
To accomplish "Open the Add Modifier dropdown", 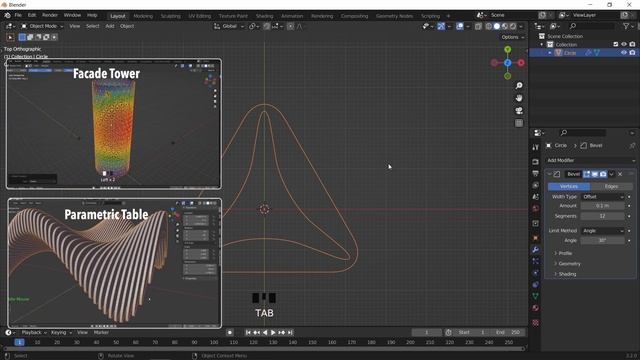I will pos(591,160).
